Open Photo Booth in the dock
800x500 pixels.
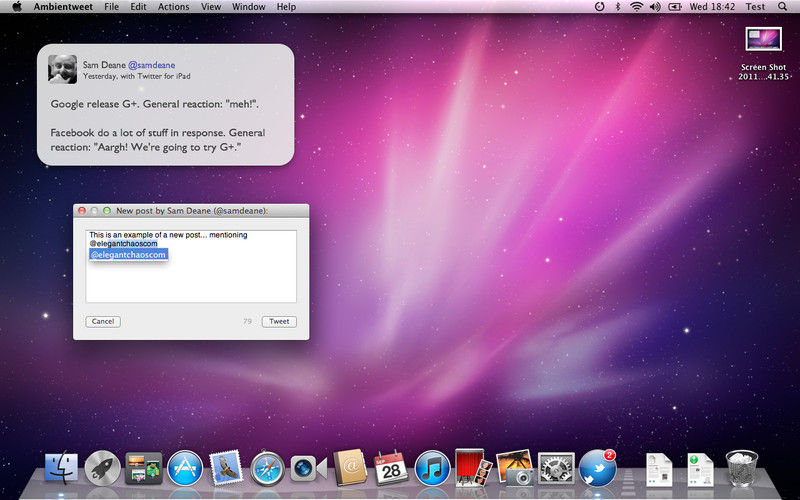pos(473,467)
